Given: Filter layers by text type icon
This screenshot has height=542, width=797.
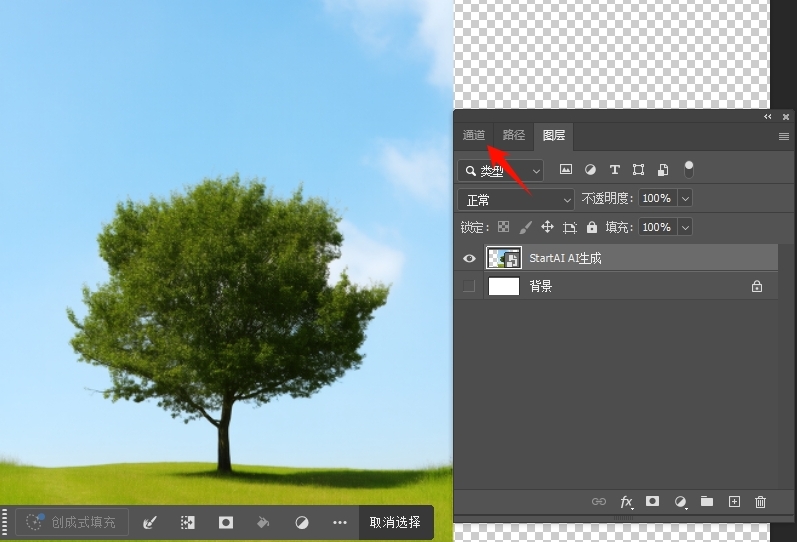Looking at the screenshot, I should 614,170.
